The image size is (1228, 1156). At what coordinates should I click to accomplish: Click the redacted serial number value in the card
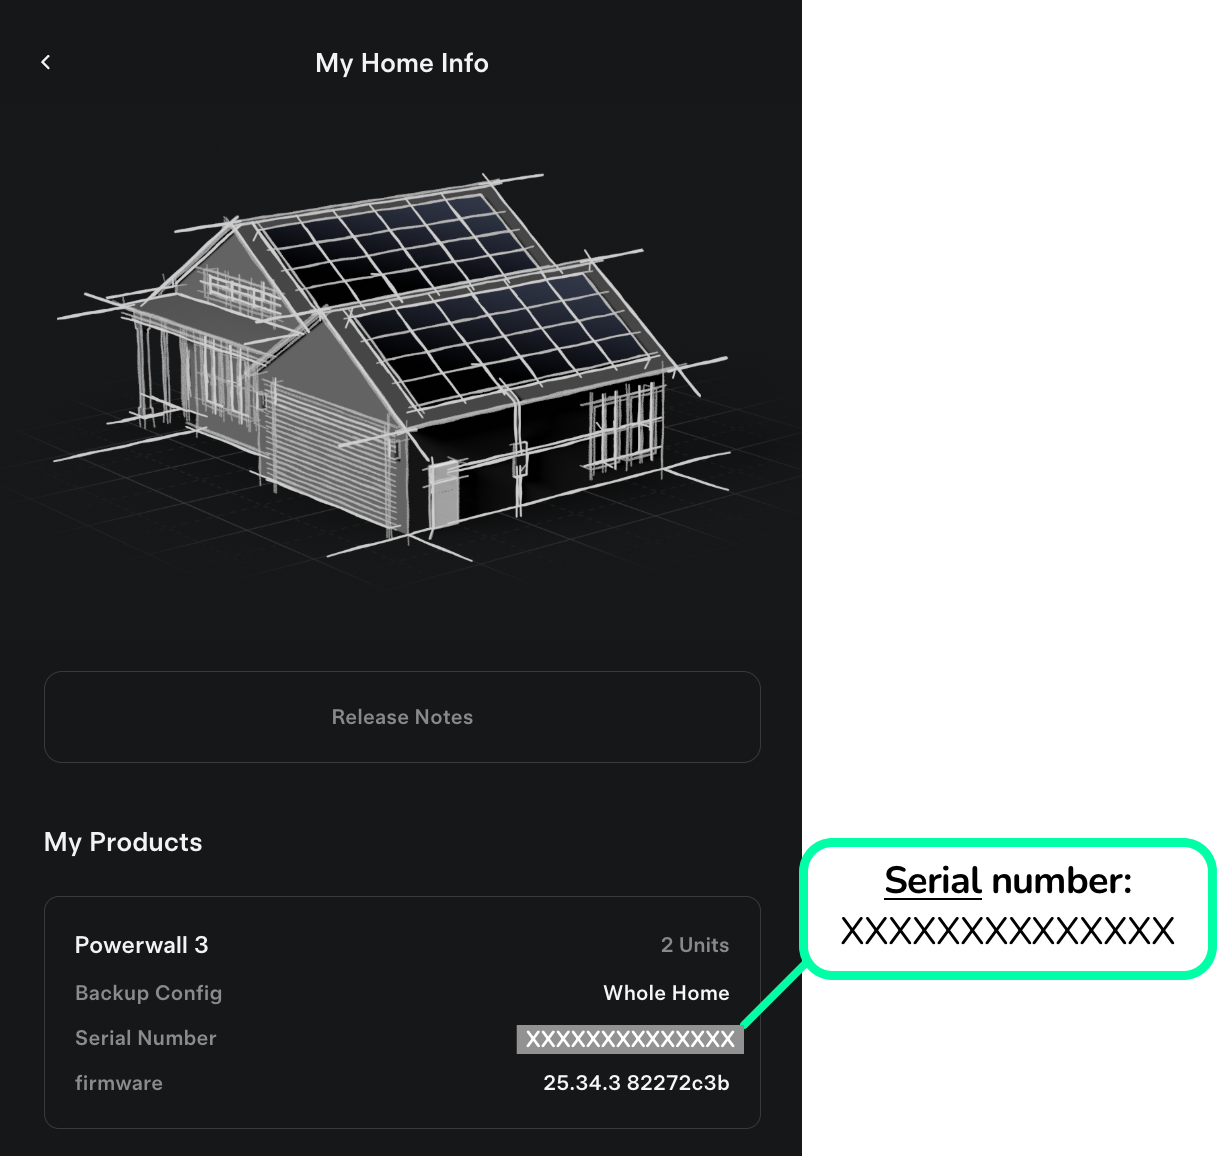pyautogui.click(x=630, y=1039)
